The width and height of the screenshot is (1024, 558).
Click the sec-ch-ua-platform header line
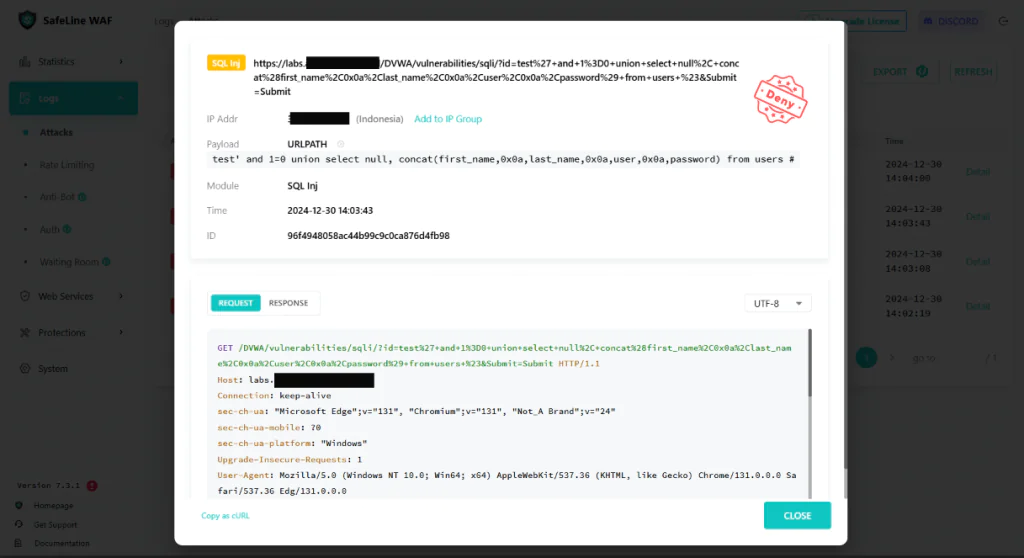point(292,443)
